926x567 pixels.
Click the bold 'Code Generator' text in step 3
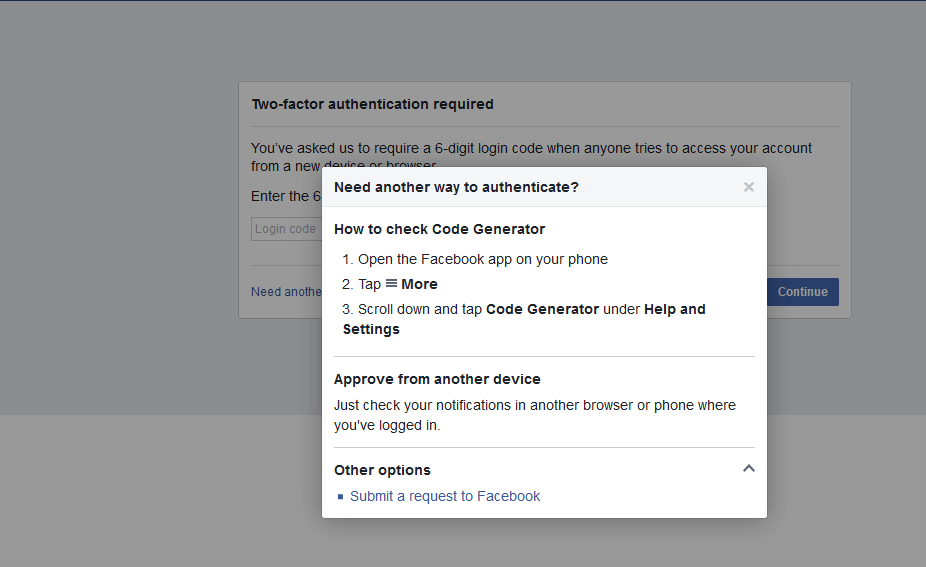pyautogui.click(x=542, y=309)
